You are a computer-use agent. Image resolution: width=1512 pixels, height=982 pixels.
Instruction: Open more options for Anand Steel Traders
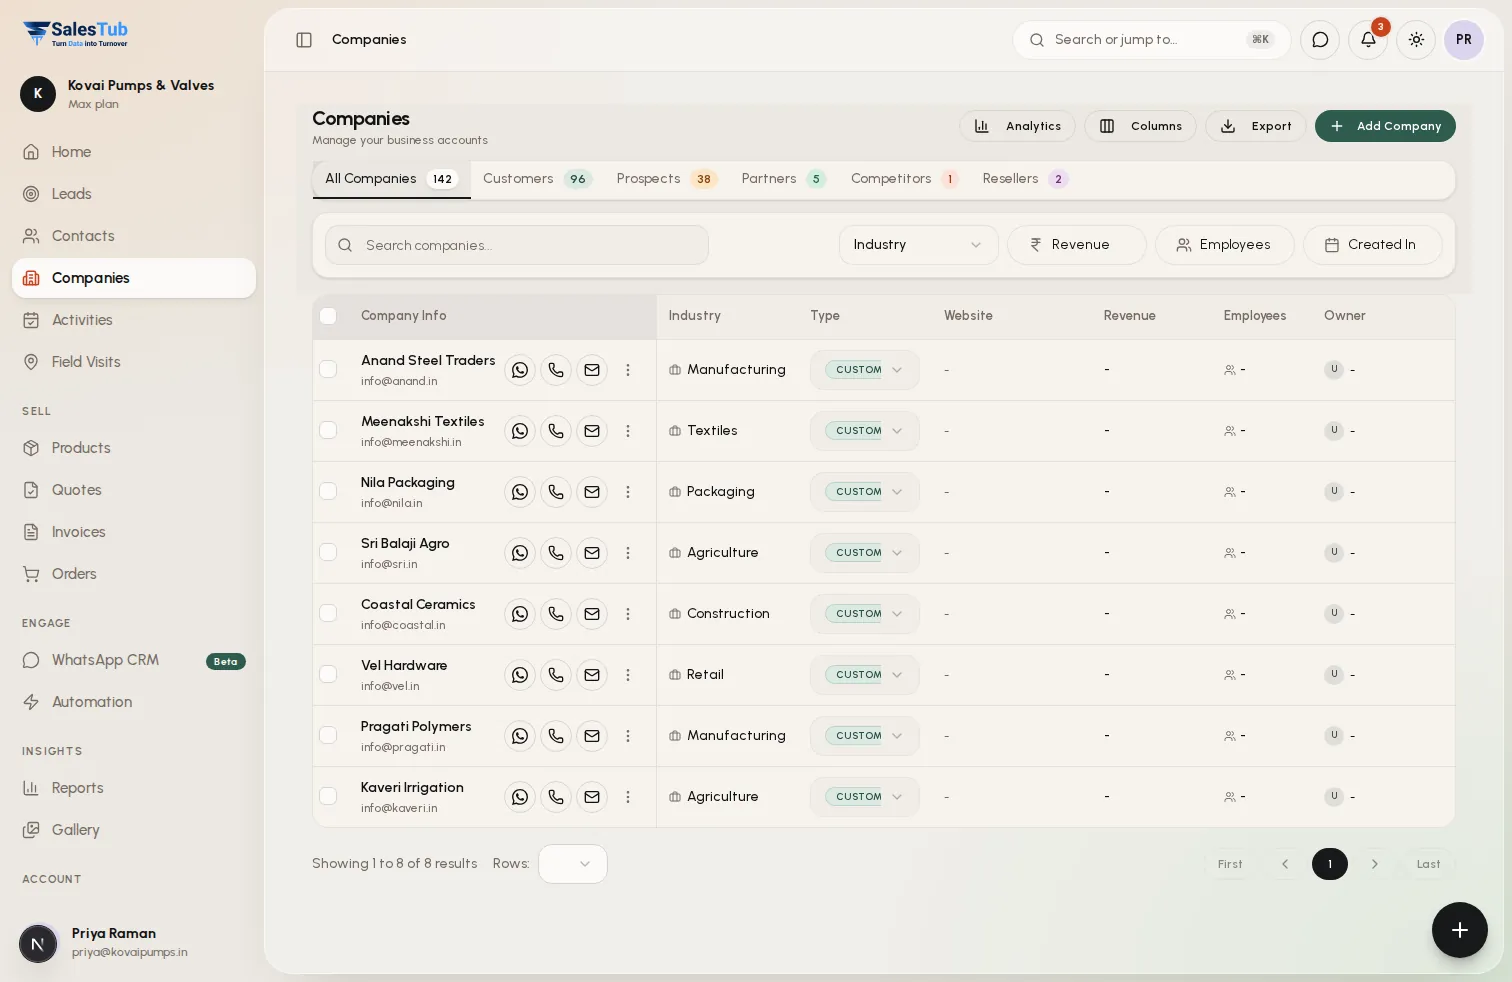pos(628,370)
